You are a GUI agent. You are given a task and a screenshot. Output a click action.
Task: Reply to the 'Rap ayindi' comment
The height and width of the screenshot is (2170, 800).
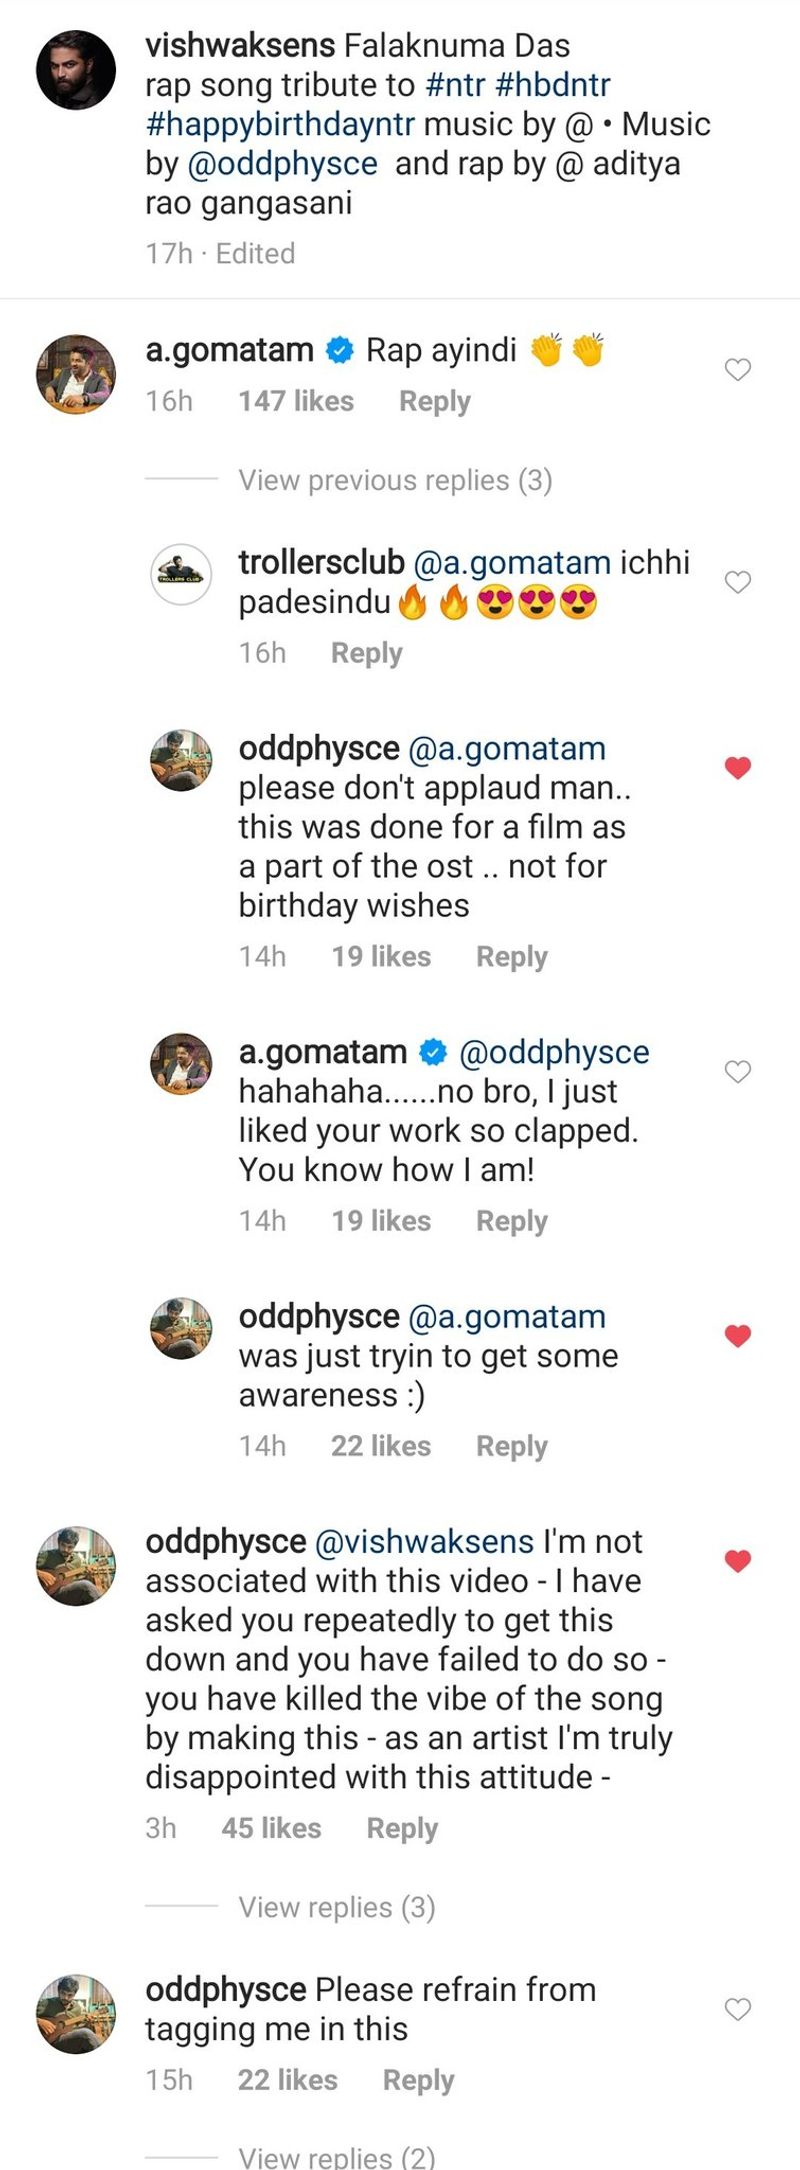434,401
